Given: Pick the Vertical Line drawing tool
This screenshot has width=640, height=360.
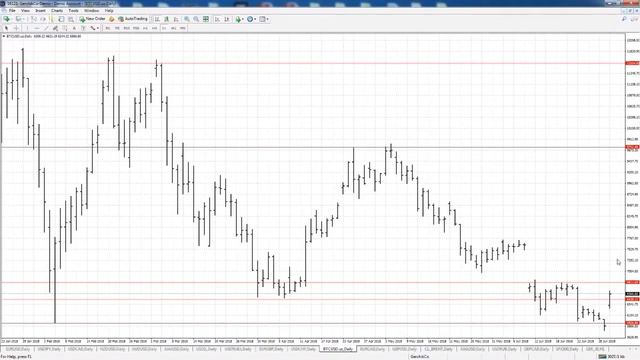Looking at the screenshot, I should click(x=27, y=28).
